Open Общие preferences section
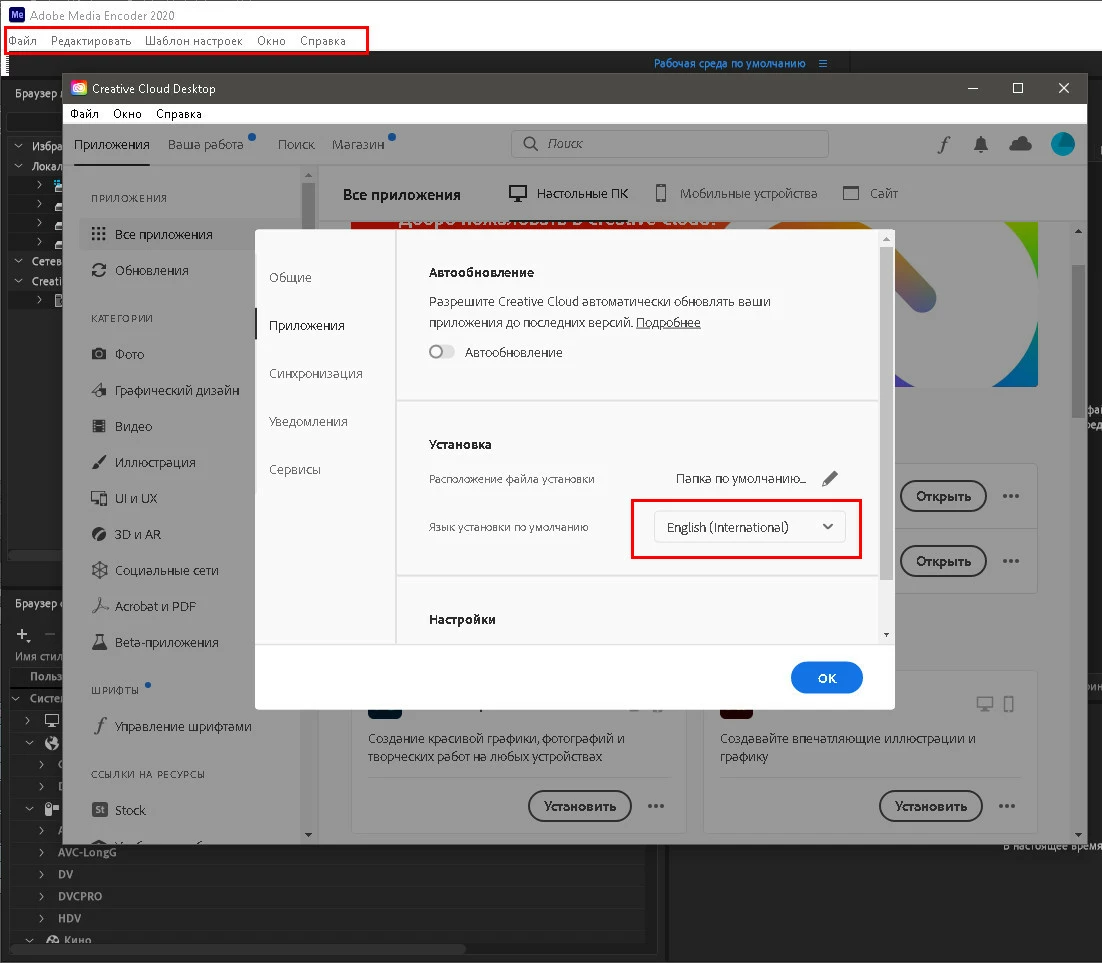This screenshot has width=1102, height=963. [290, 278]
